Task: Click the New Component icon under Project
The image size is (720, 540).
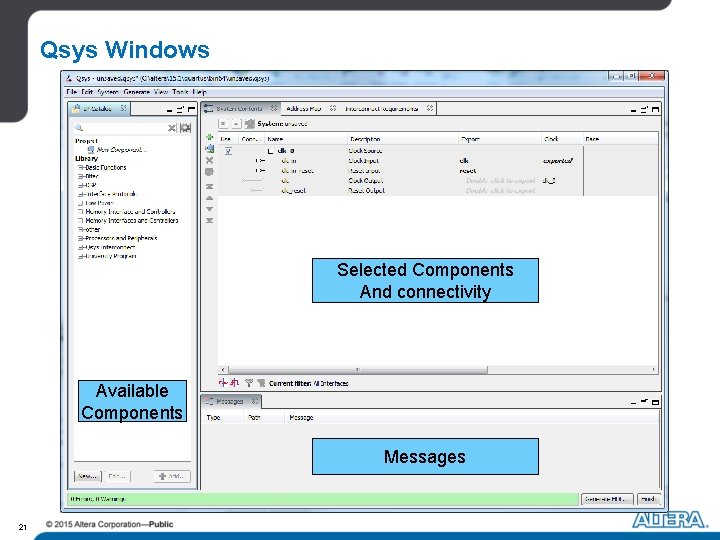Action: pyautogui.click(x=91, y=150)
